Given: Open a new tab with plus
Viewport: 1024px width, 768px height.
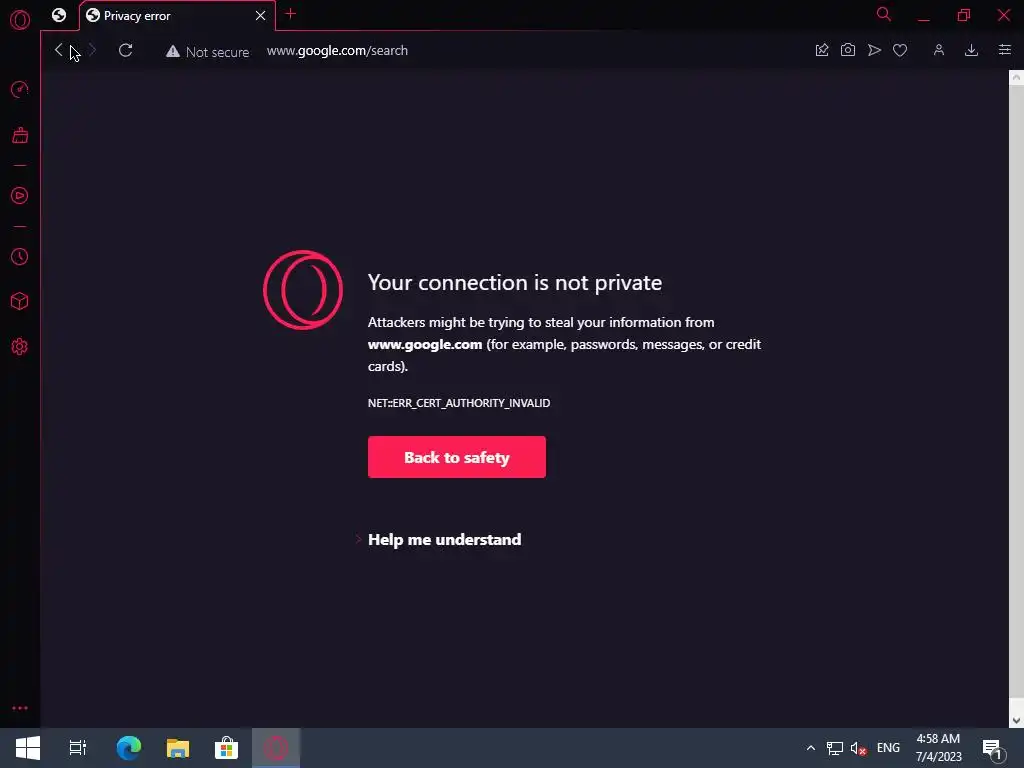Looking at the screenshot, I should [291, 14].
